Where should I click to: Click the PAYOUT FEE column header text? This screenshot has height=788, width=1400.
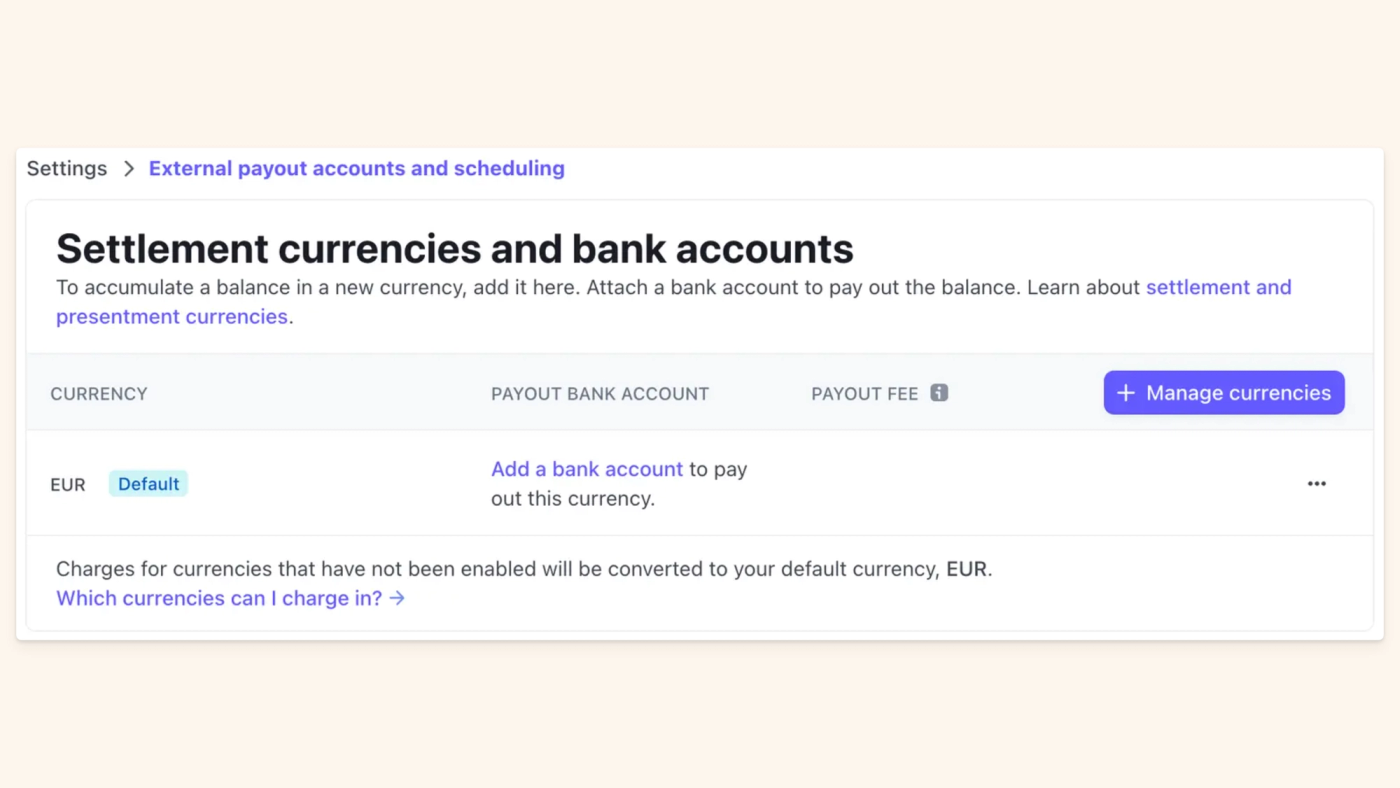[x=864, y=394]
